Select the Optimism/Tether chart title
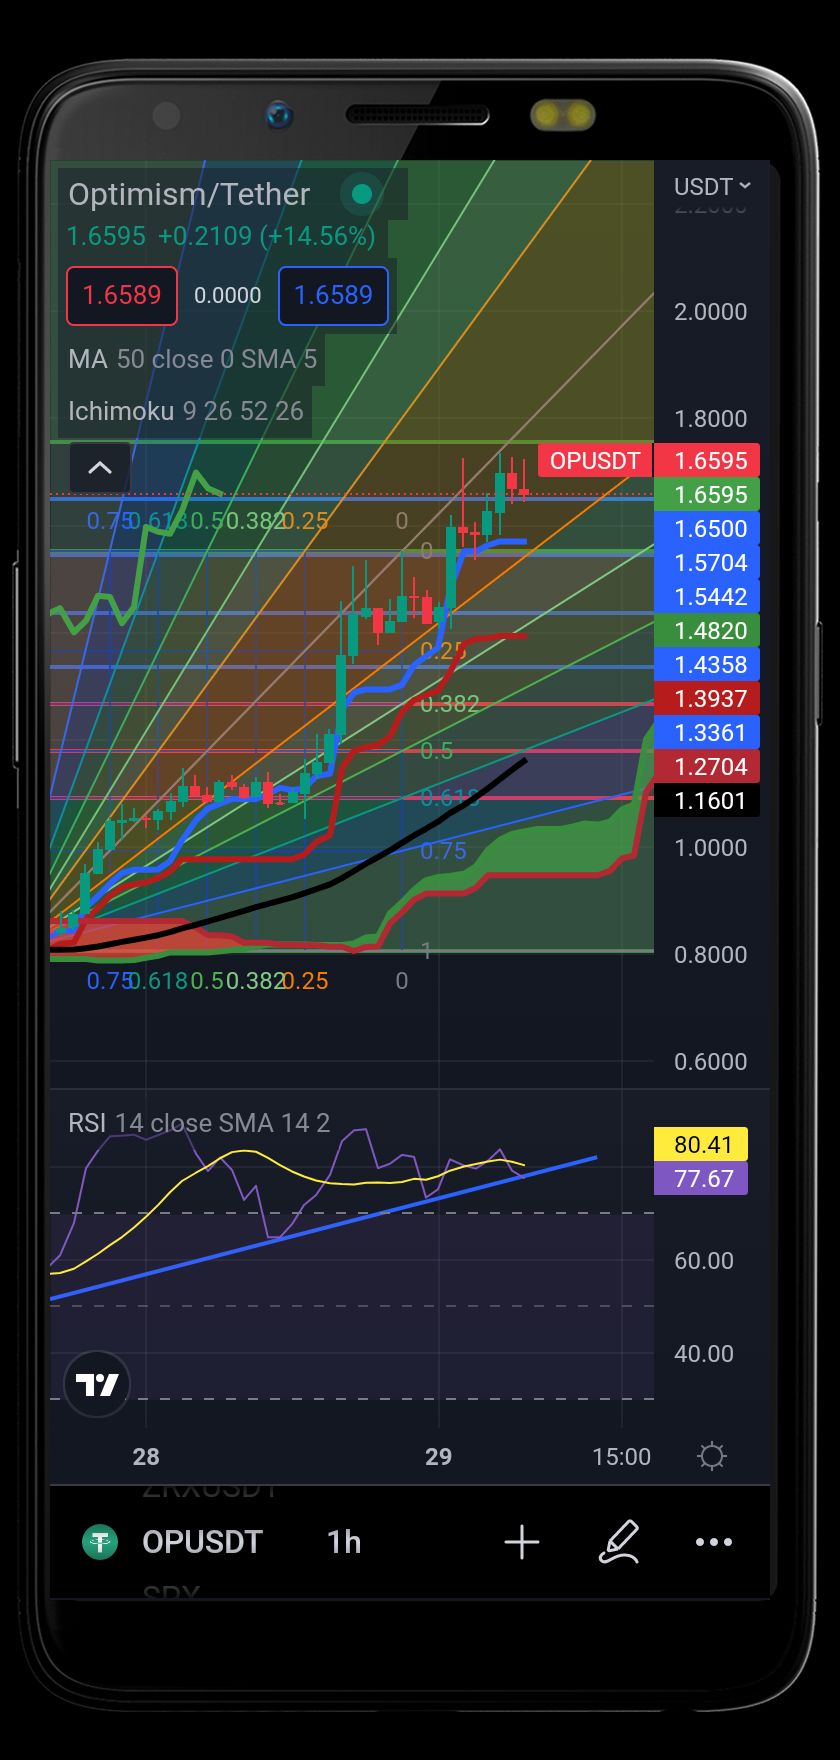This screenshot has height=1760, width=840. 189,194
